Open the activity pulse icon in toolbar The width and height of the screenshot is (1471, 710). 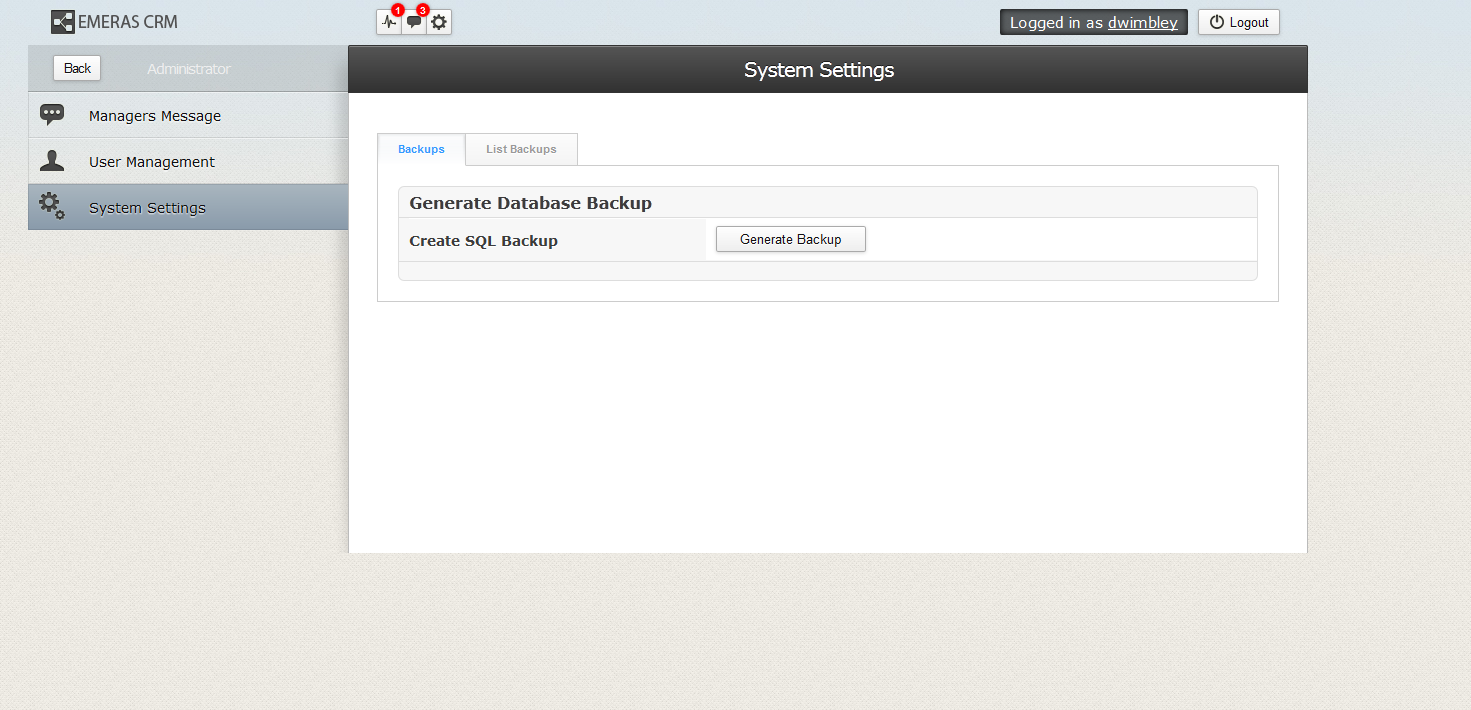click(389, 23)
